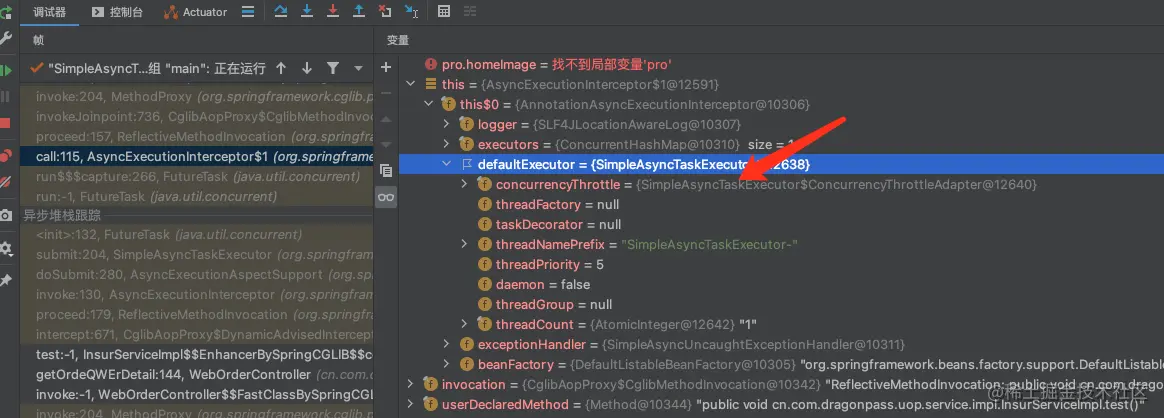1164x418 pixels.
Task: Switch to 控制台 console tab
Action: (118, 12)
